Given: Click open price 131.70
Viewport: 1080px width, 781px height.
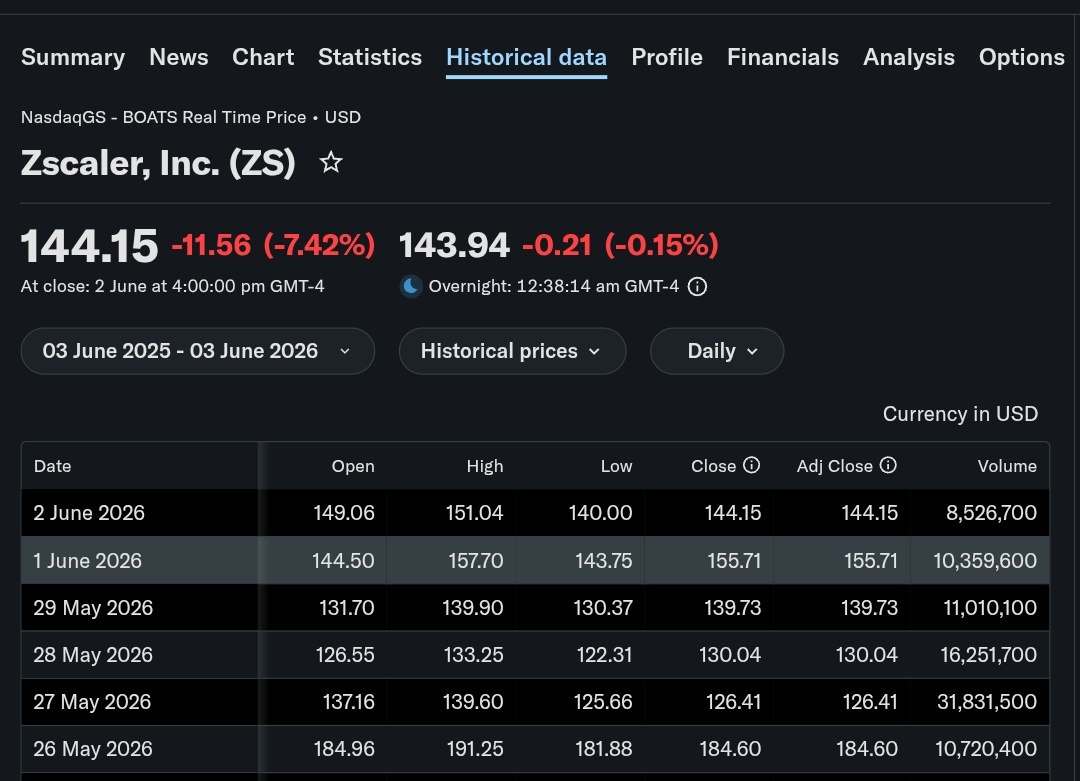Looking at the screenshot, I should (346, 607).
